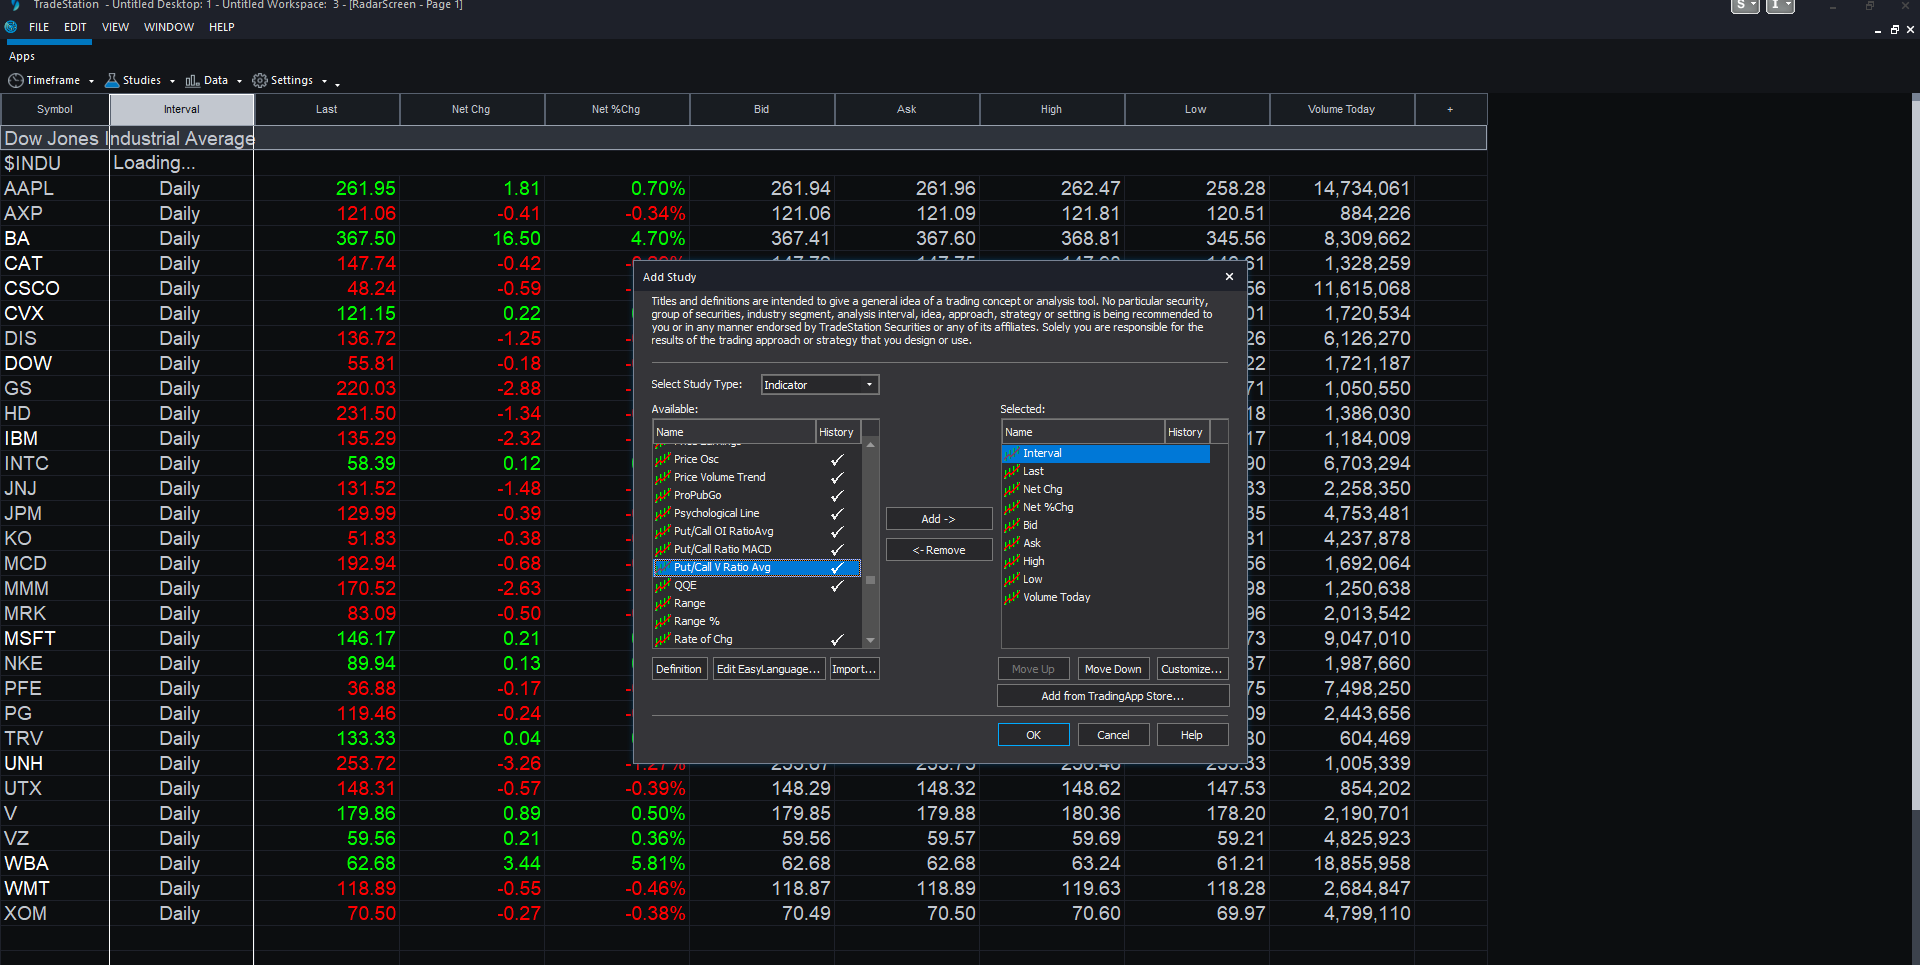
Task: Toggle History checkmark for Put/Call Ratio MACD
Action: [837, 549]
